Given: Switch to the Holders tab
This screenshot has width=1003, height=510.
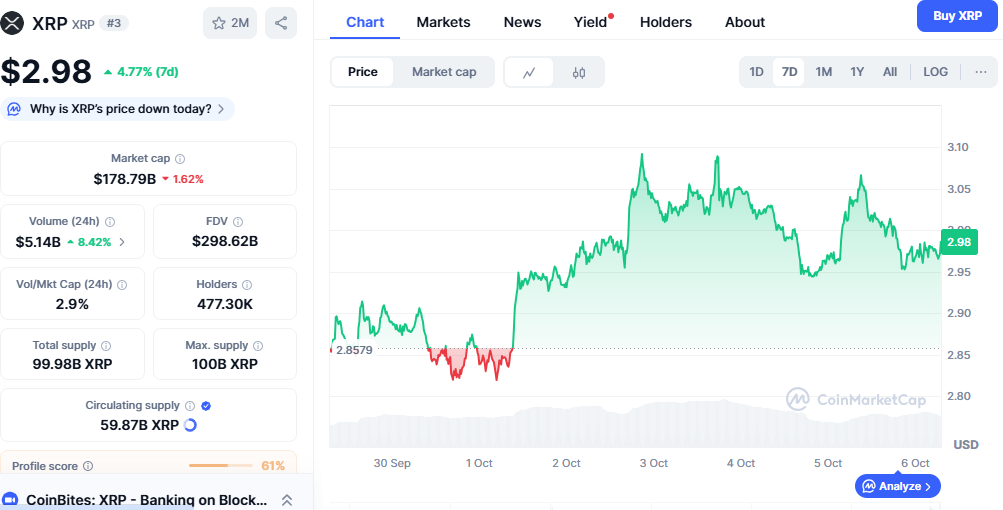Looking at the screenshot, I should pos(665,22).
